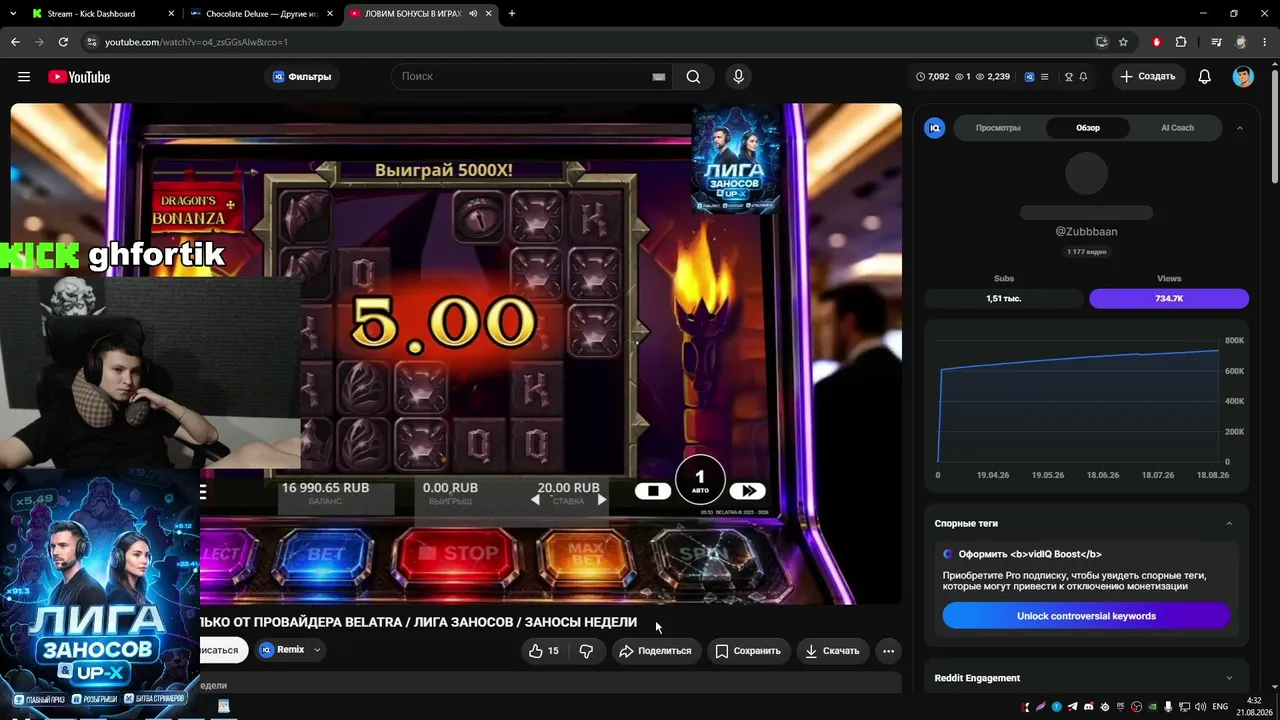1280x720 pixels.
Task: Click the magnifying glass search button
Action: [x=693, y=77]
